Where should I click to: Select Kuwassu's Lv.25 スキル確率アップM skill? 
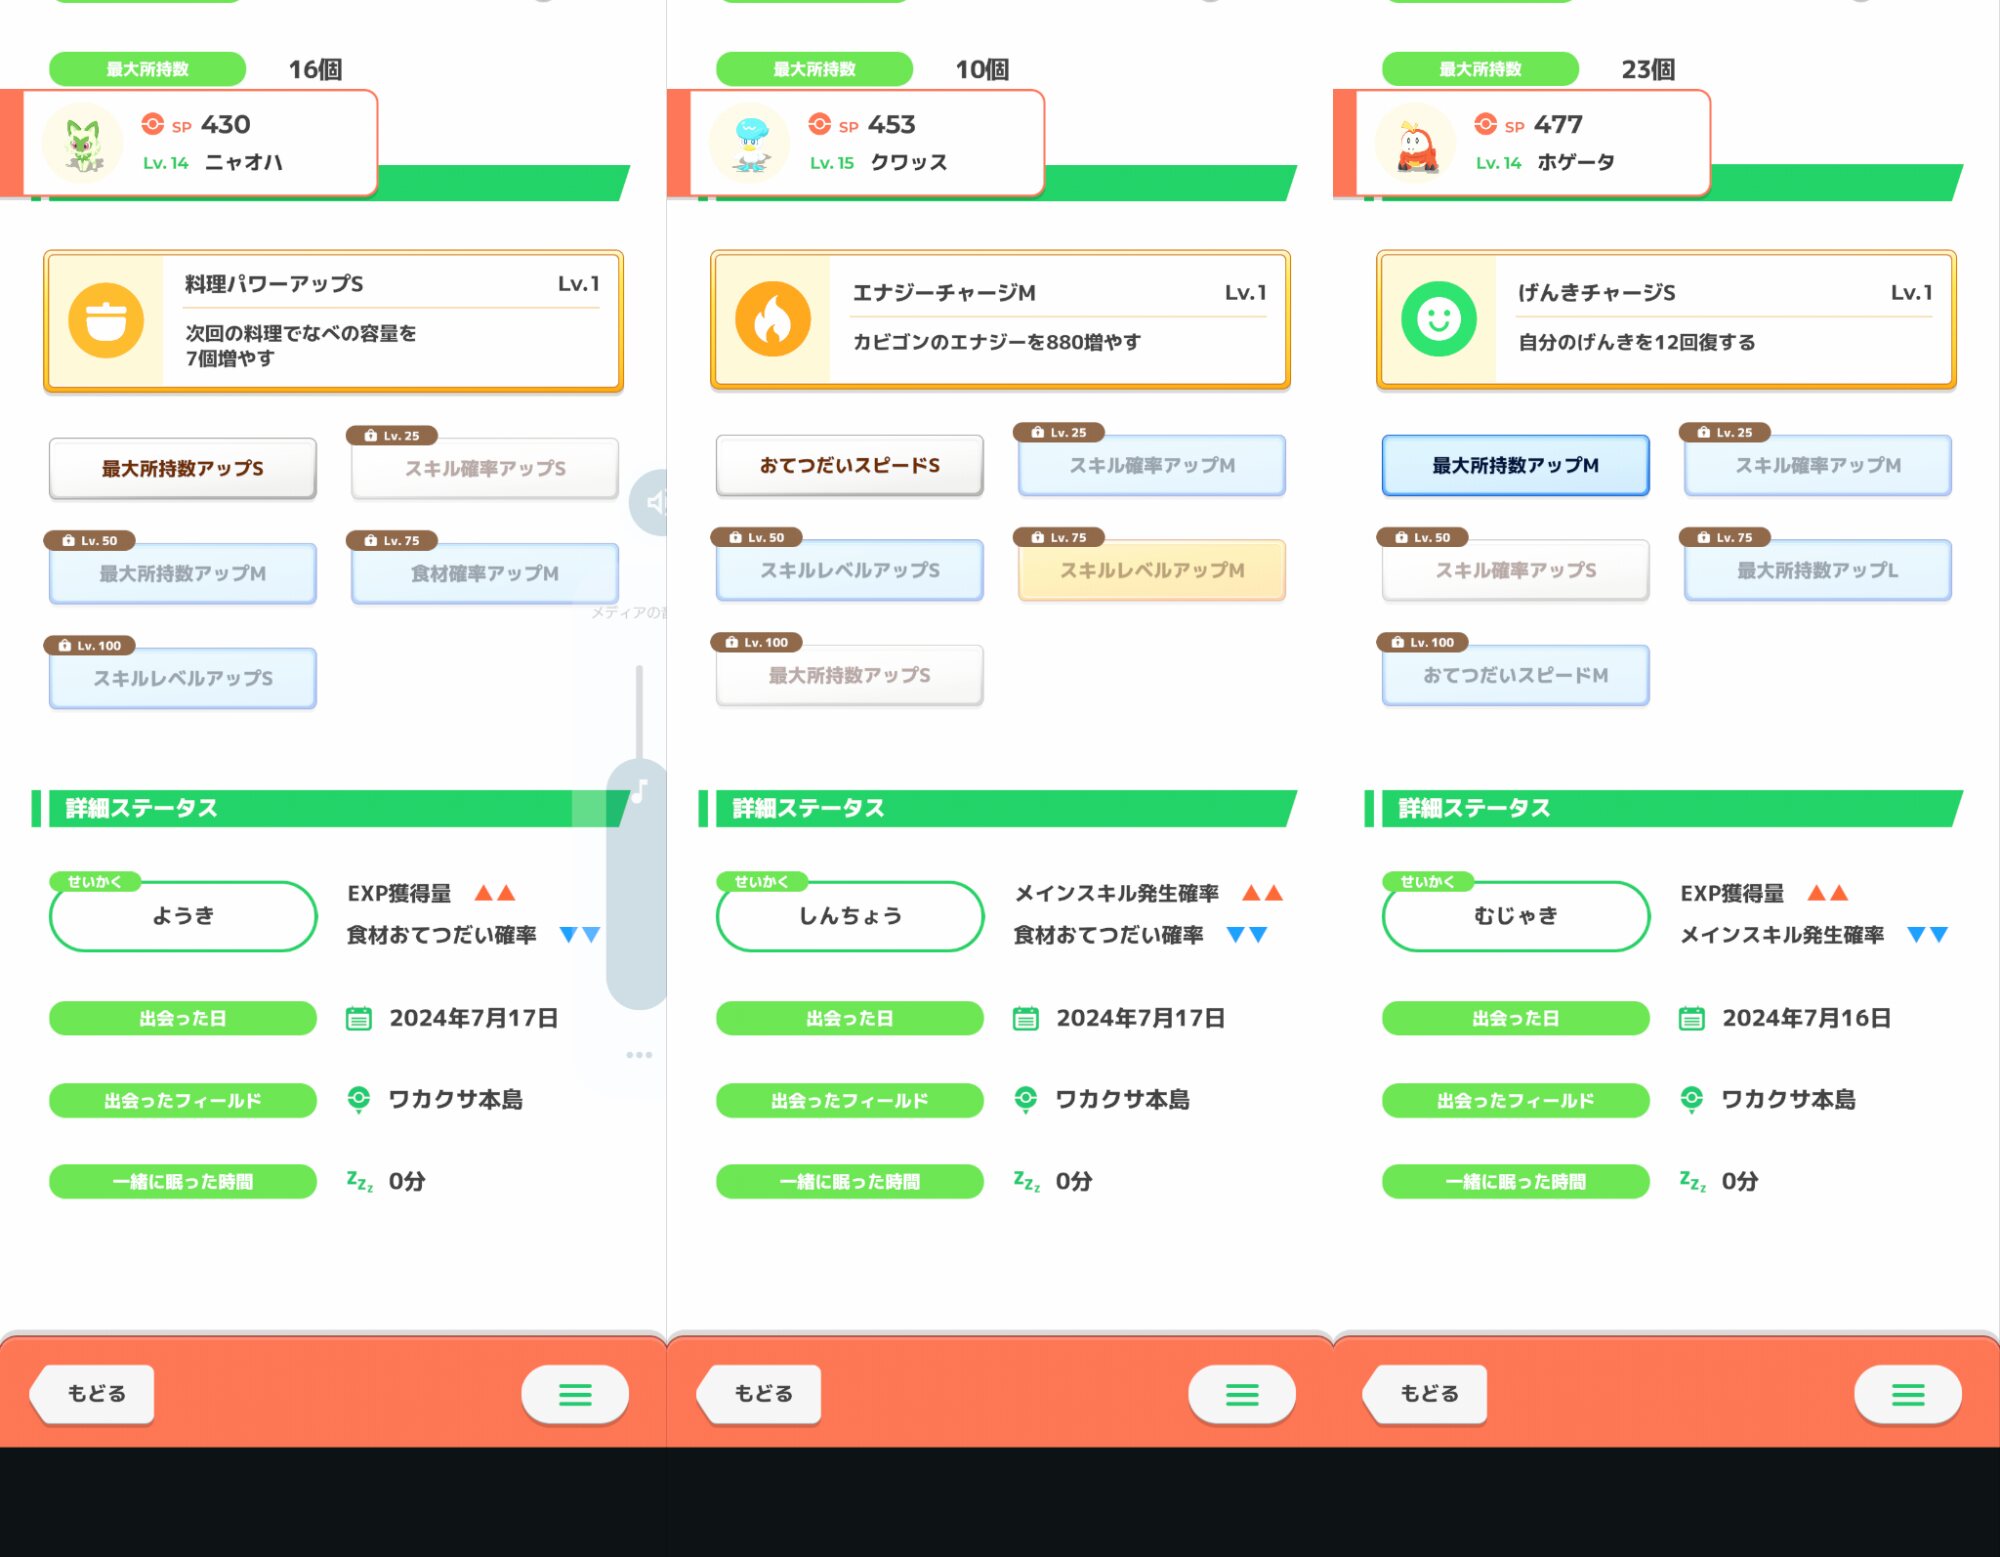1152,465
